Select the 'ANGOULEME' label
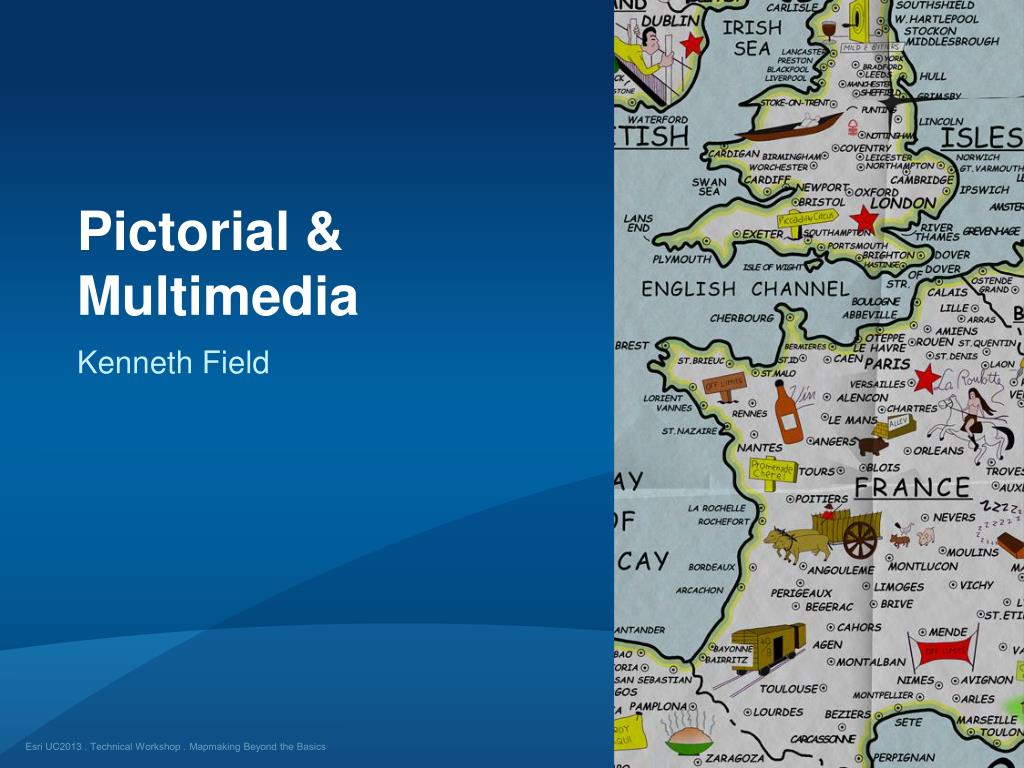 pos(841,570)
